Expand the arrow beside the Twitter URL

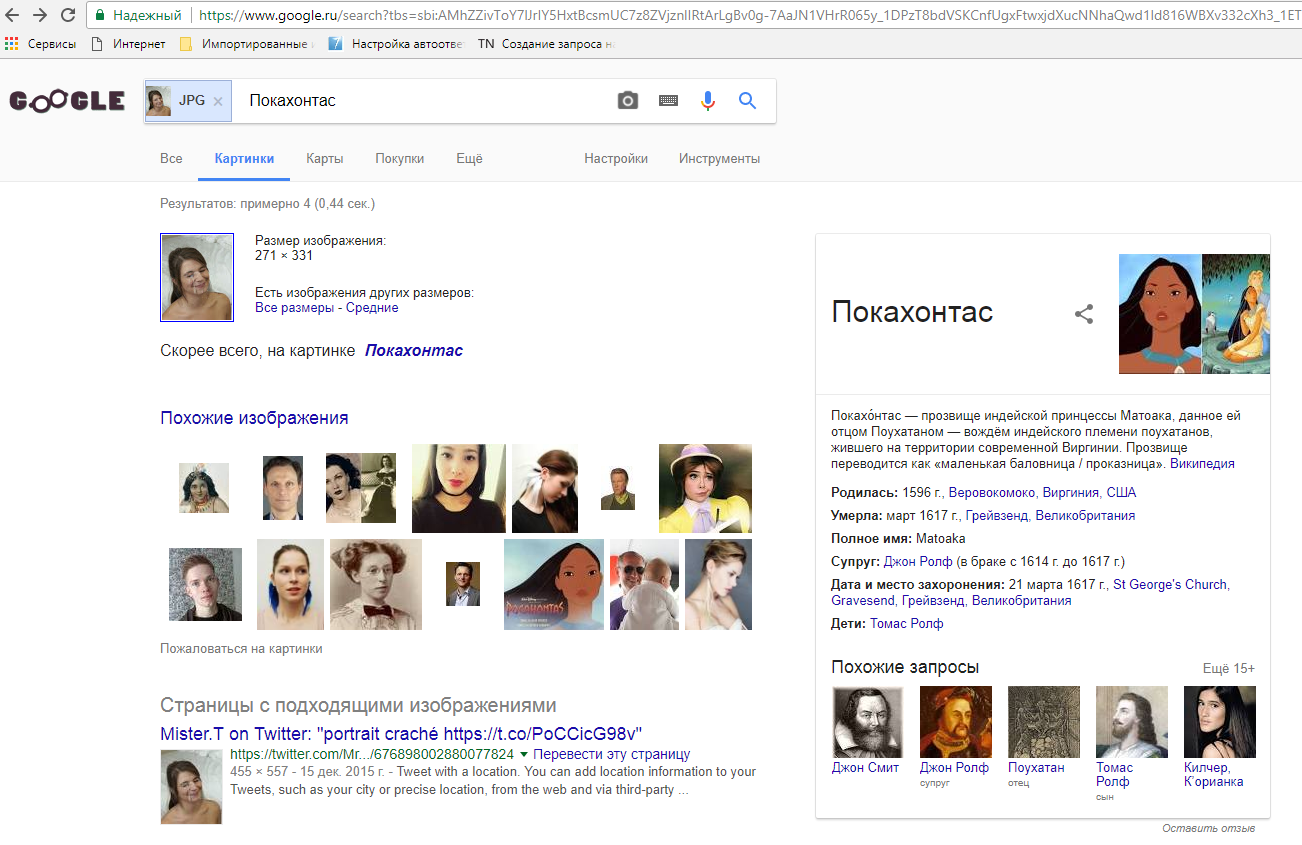(x=524, y=755)
